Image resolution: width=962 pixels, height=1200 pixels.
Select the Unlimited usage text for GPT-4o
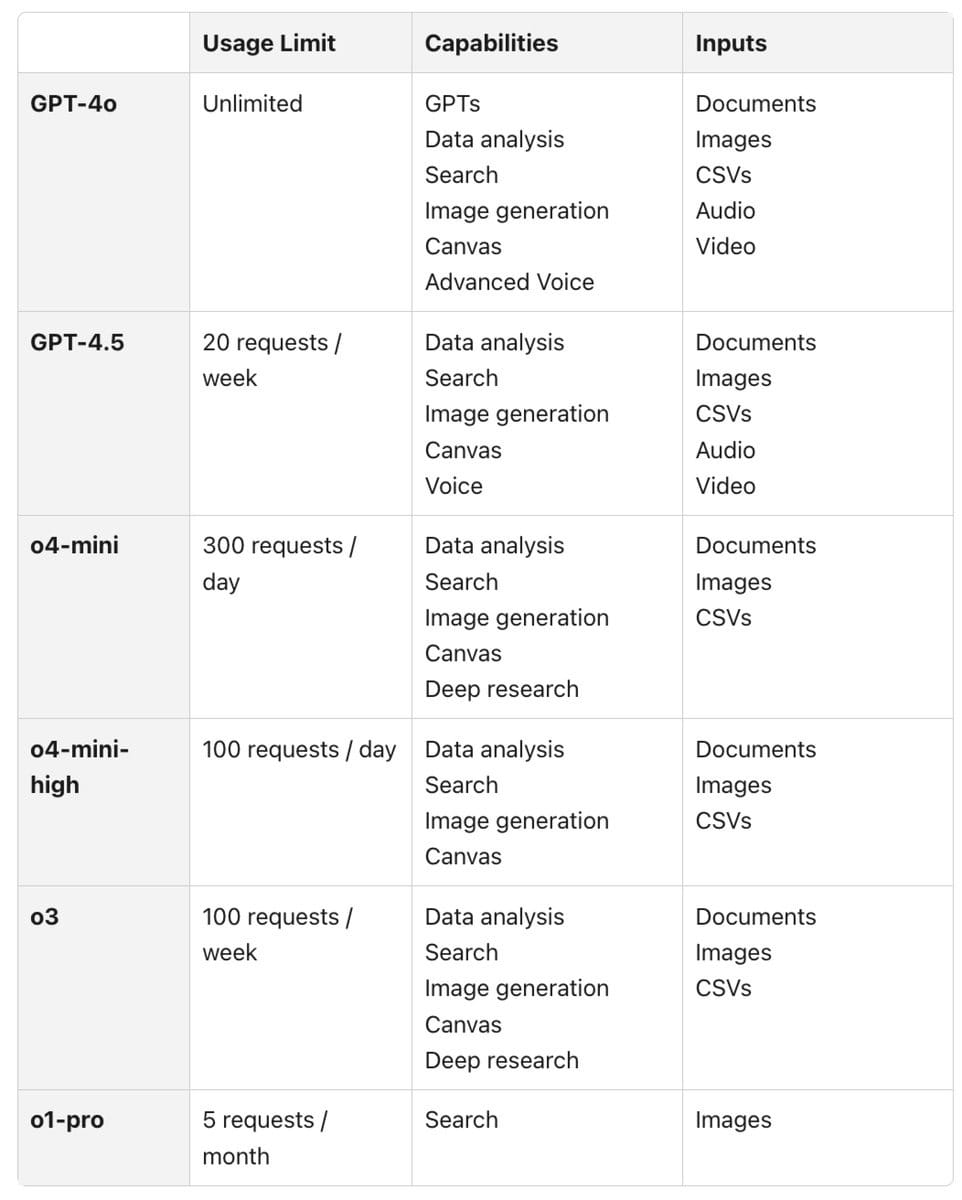(252, 104)
